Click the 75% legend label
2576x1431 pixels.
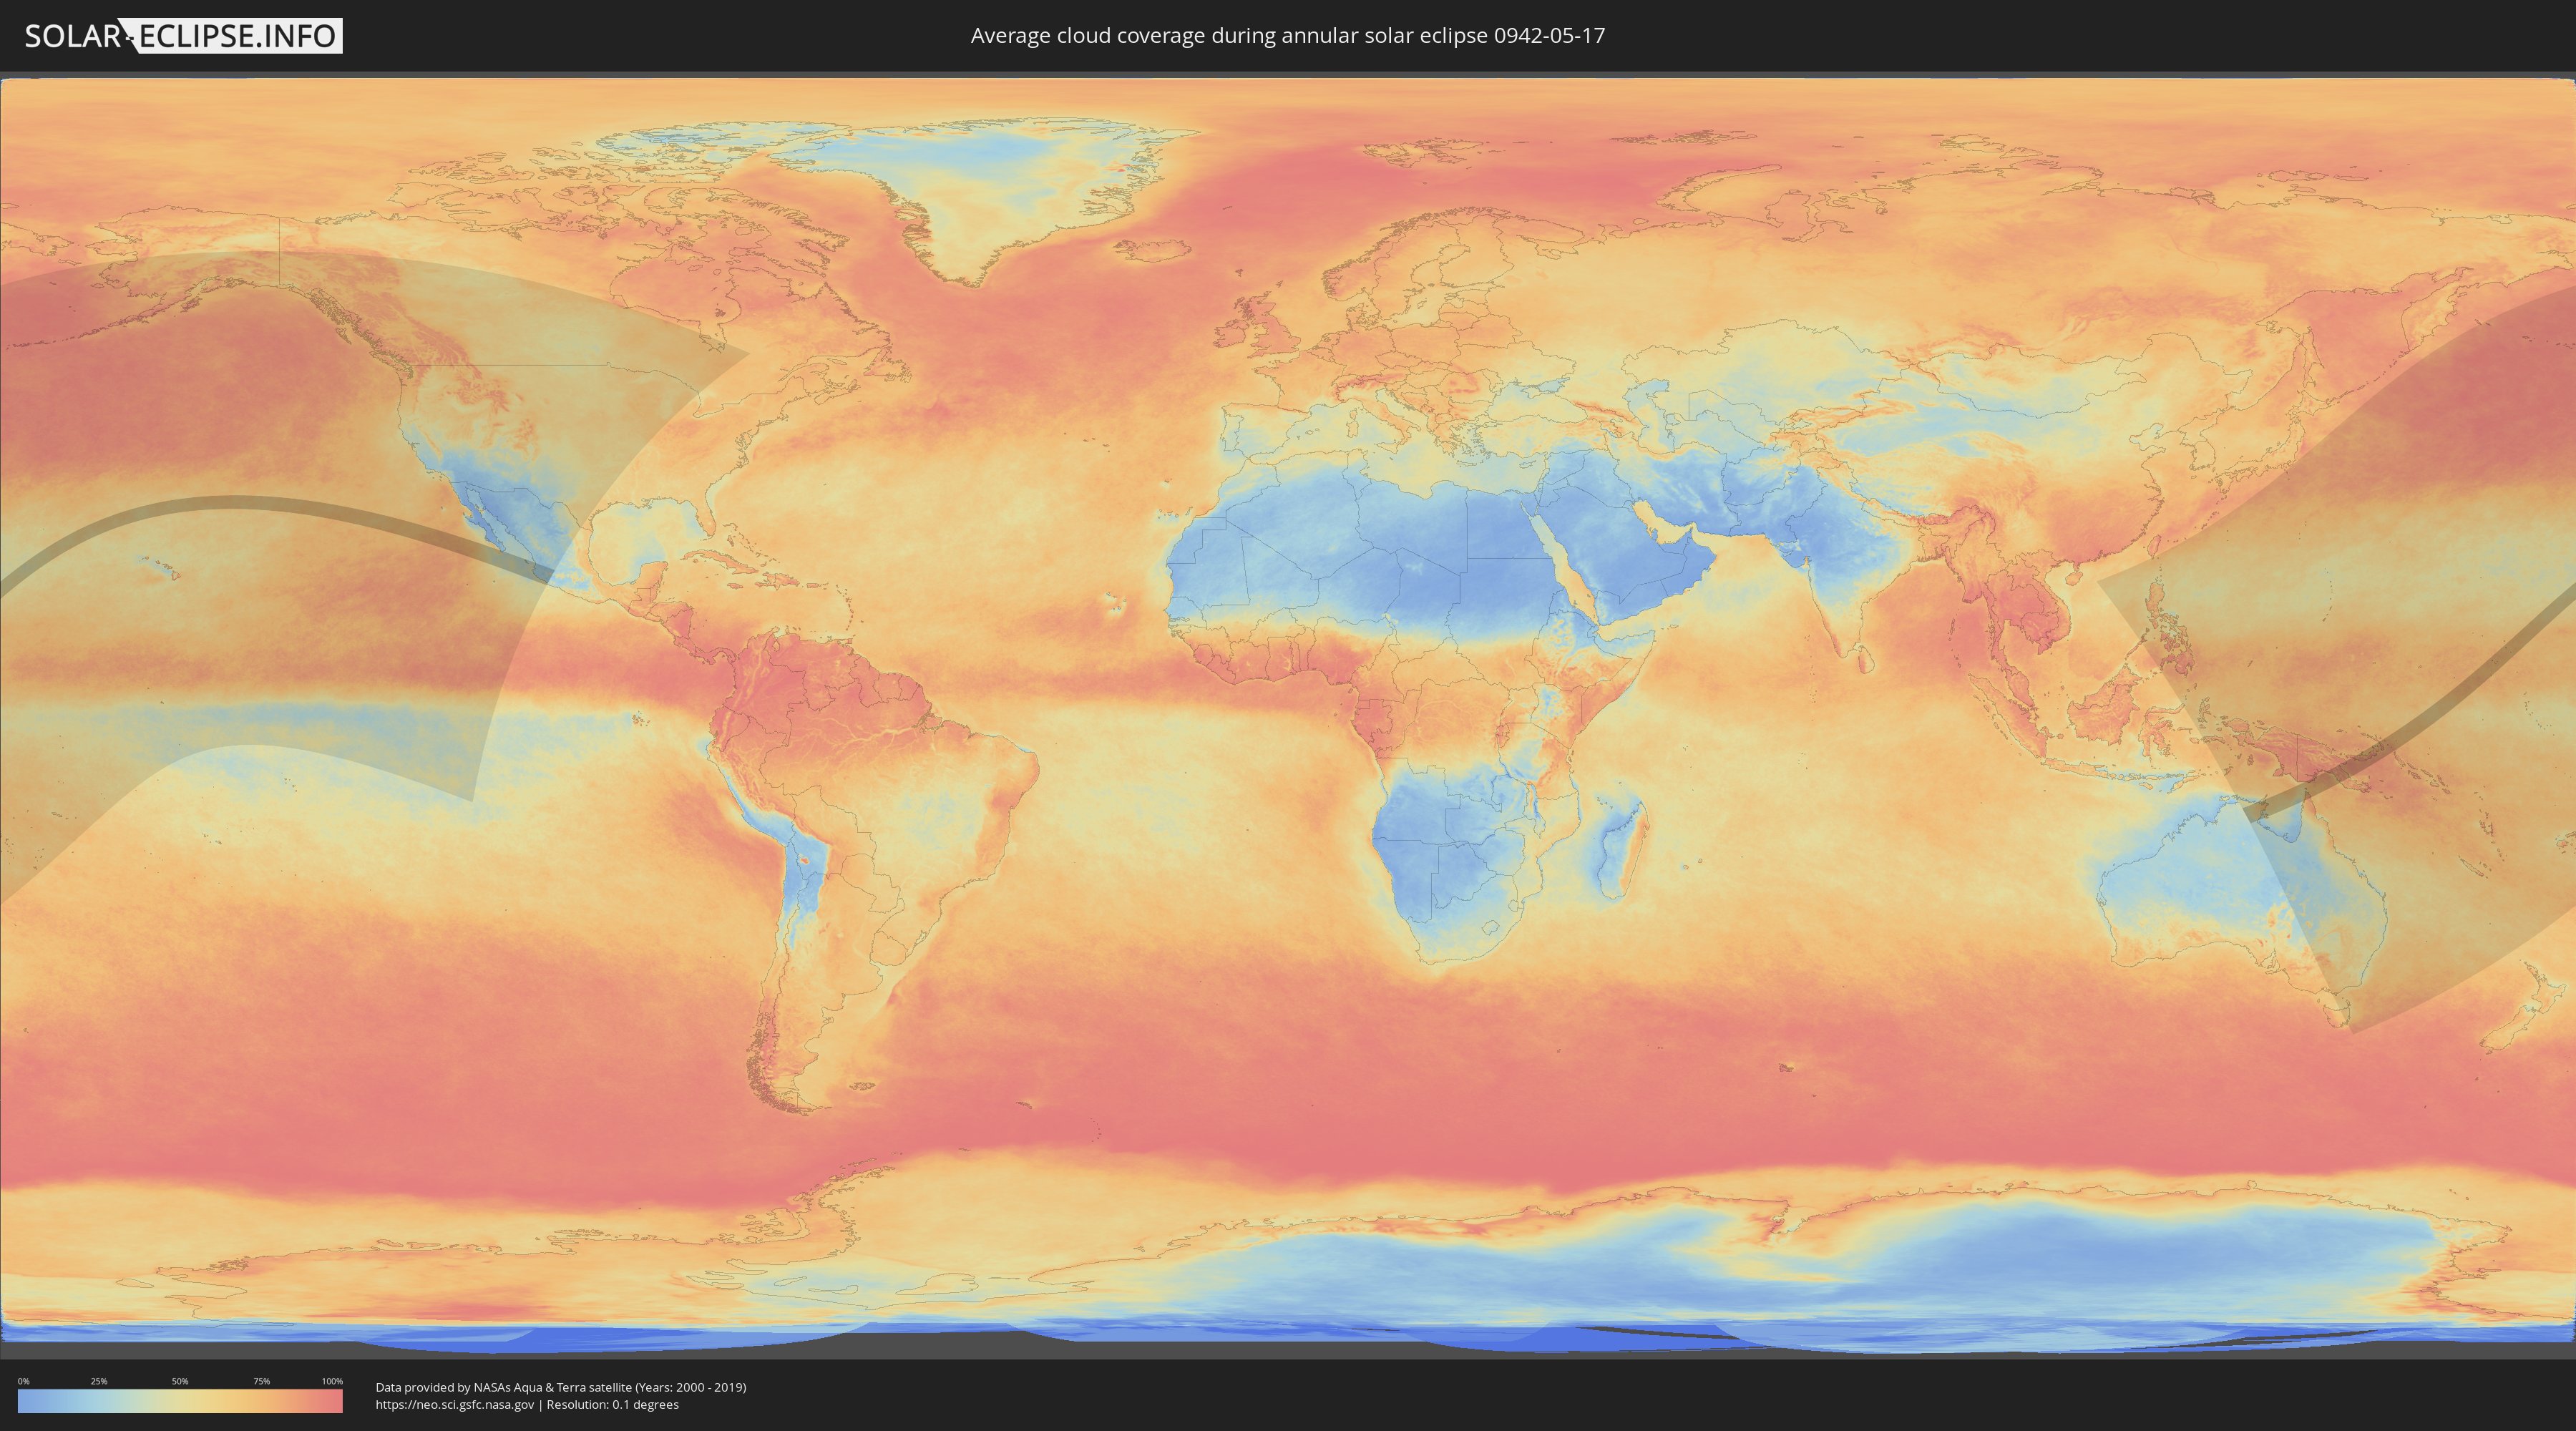[261, 1381]
